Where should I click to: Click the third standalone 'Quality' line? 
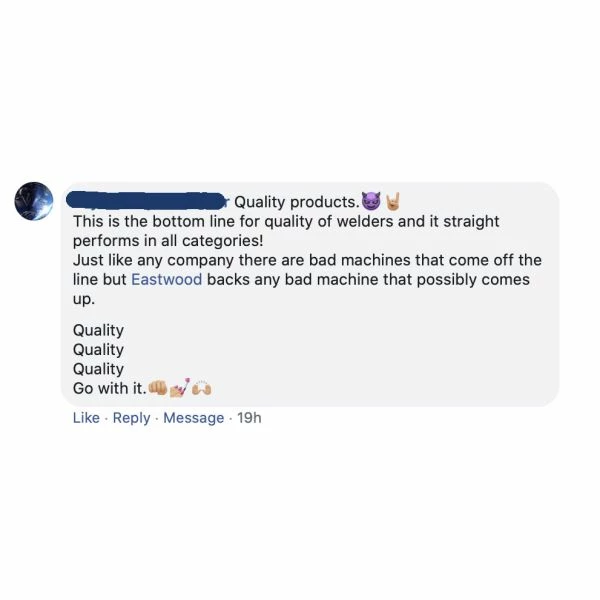98,369
